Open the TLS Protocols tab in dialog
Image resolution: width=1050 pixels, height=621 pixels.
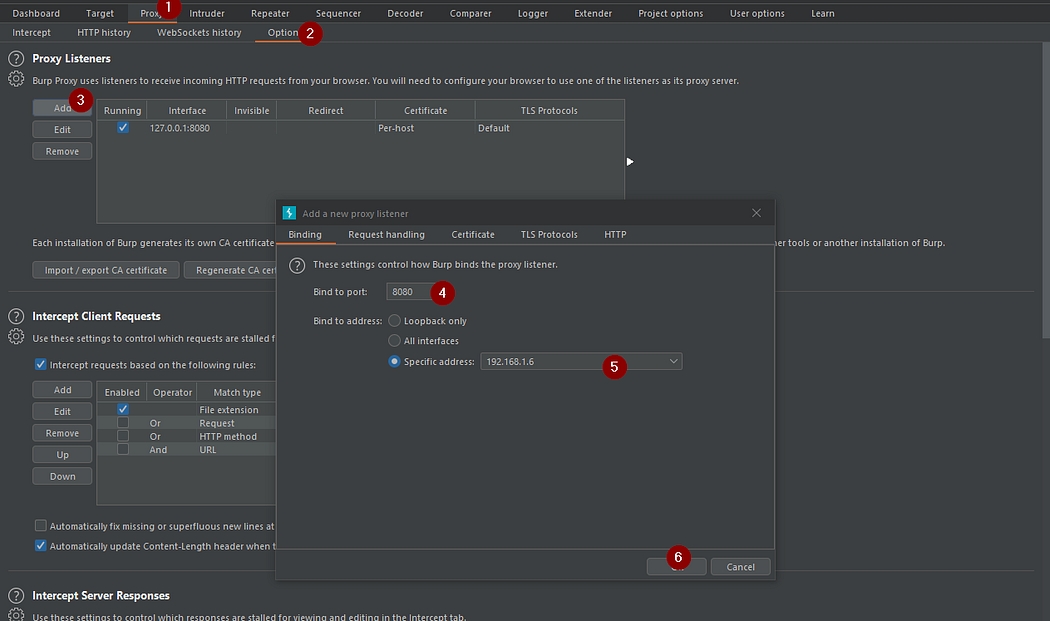pos(548,234)
